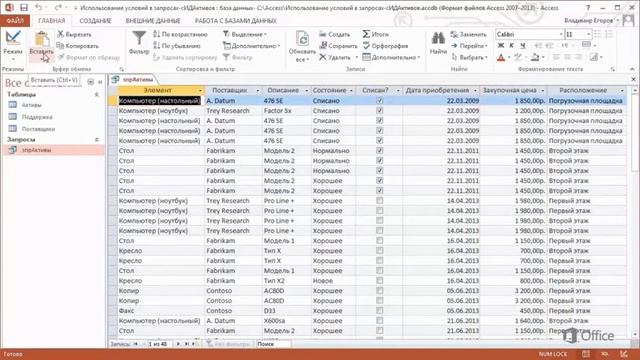
Task: Toggle the small Фильтр apply-filter button
Action: pyautogui.click(x=238, y=57)
